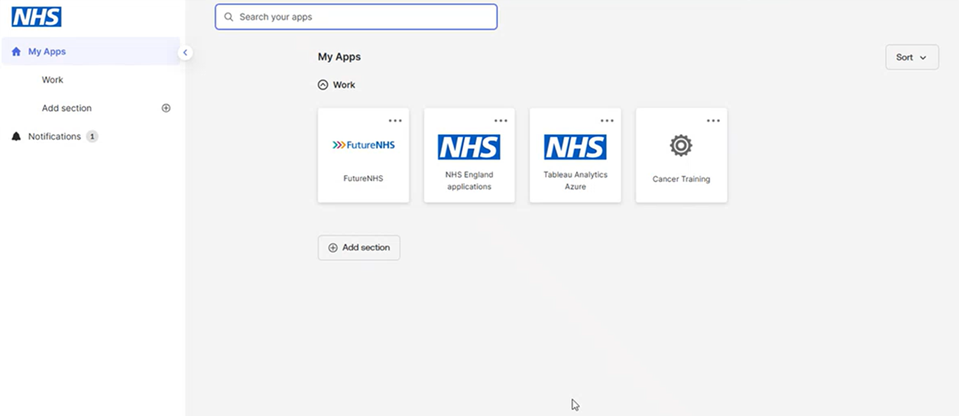Click the magnifier icon in the search box
959x416 pixels.
229,17
